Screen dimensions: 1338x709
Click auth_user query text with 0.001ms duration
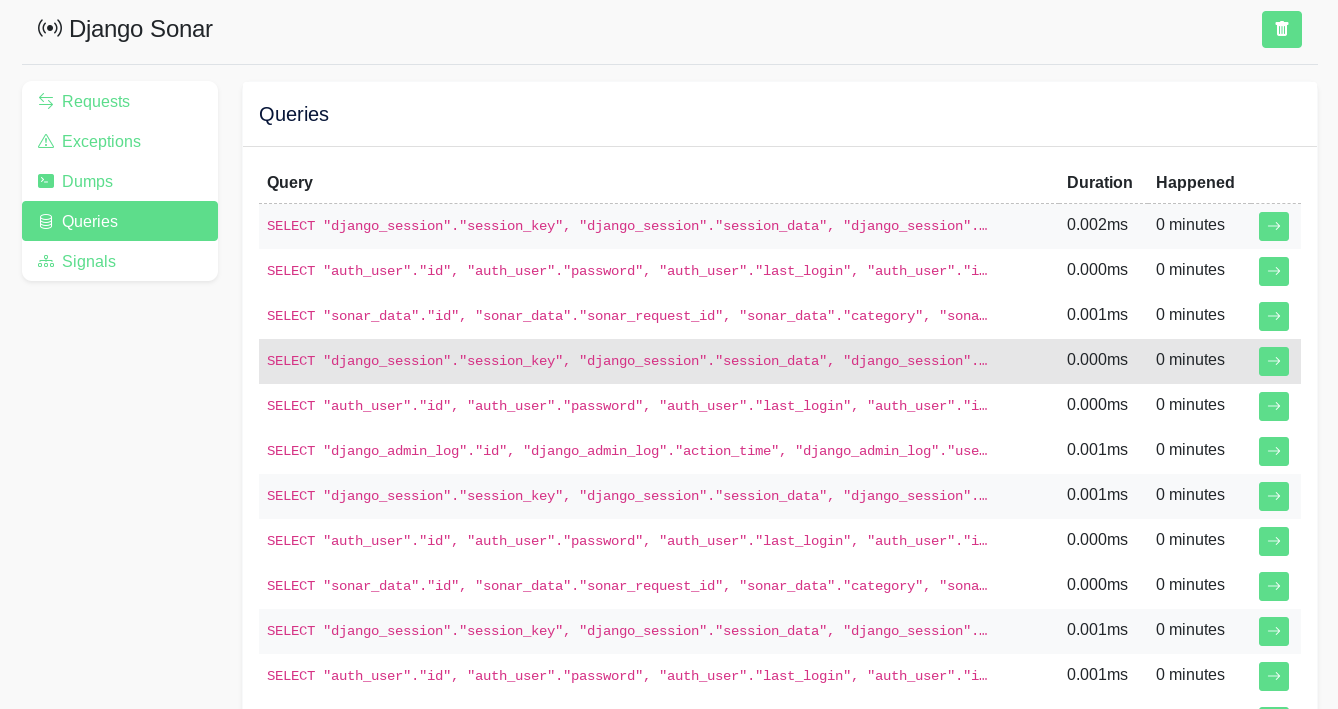tap(627, 676)
